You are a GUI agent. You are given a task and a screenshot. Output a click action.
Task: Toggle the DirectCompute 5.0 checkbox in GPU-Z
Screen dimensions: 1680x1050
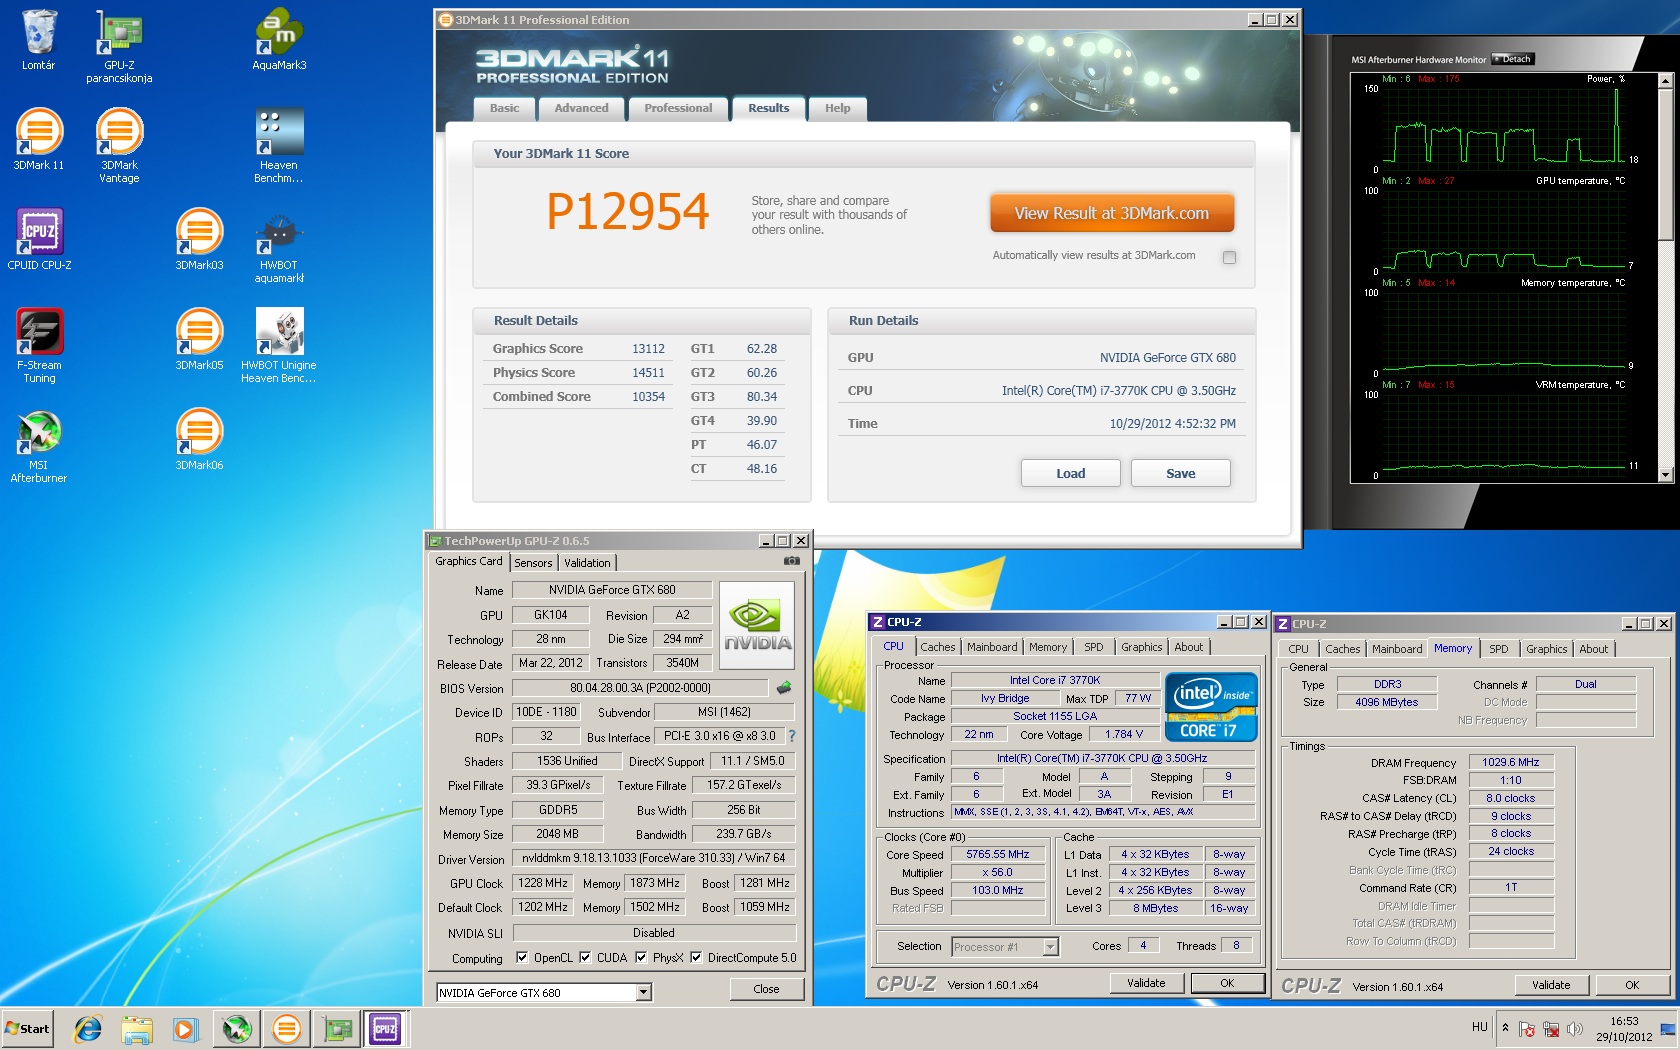click(696, 957)
